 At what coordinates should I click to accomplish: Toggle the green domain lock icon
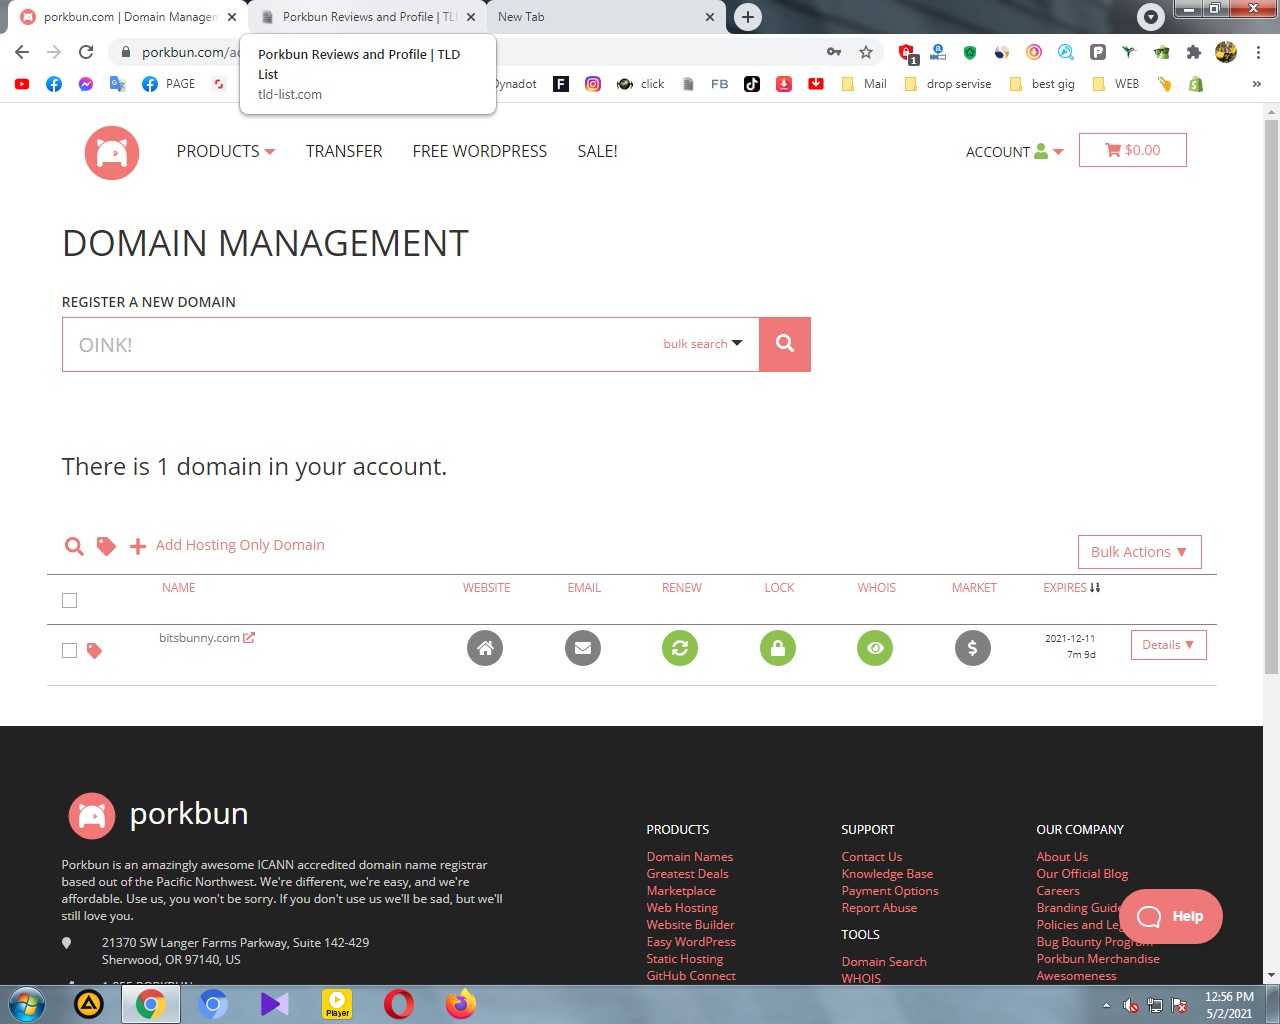[x=778, y=648]
